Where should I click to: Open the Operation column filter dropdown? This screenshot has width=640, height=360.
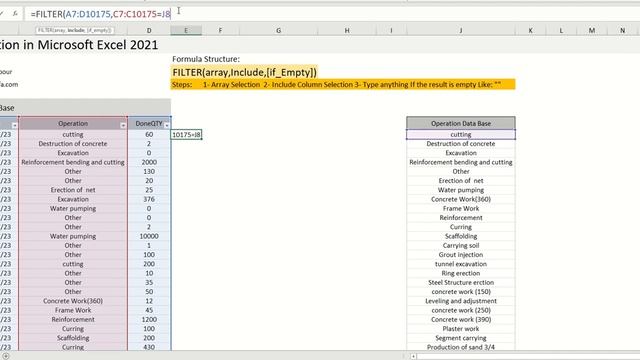coord(123,126)
